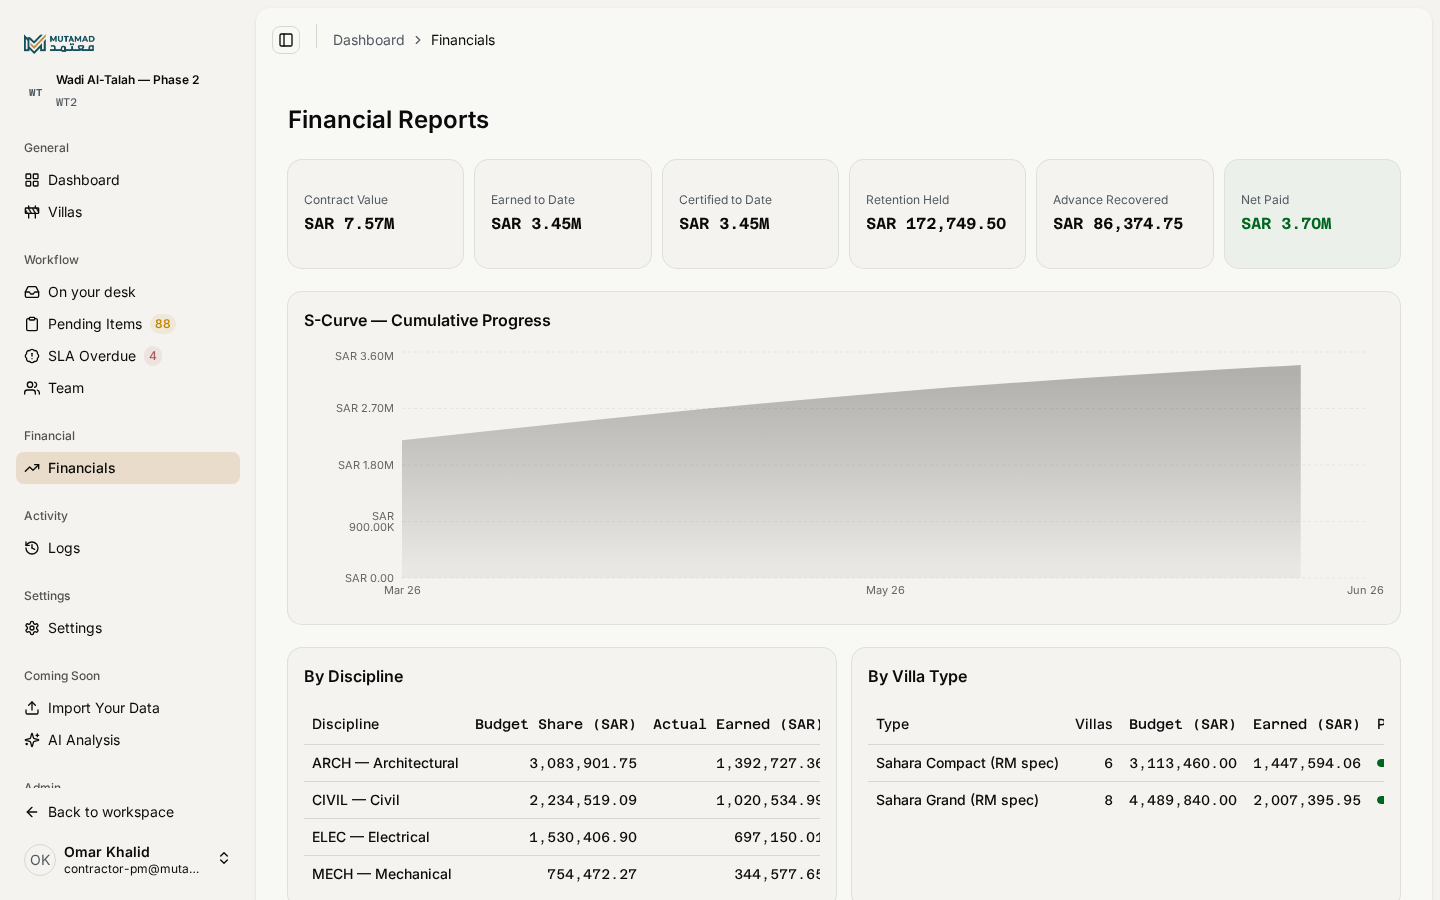Screen dimensions: 1440x900
Task: Select the ELEC — Electrical row
Action: click(562, 837)
